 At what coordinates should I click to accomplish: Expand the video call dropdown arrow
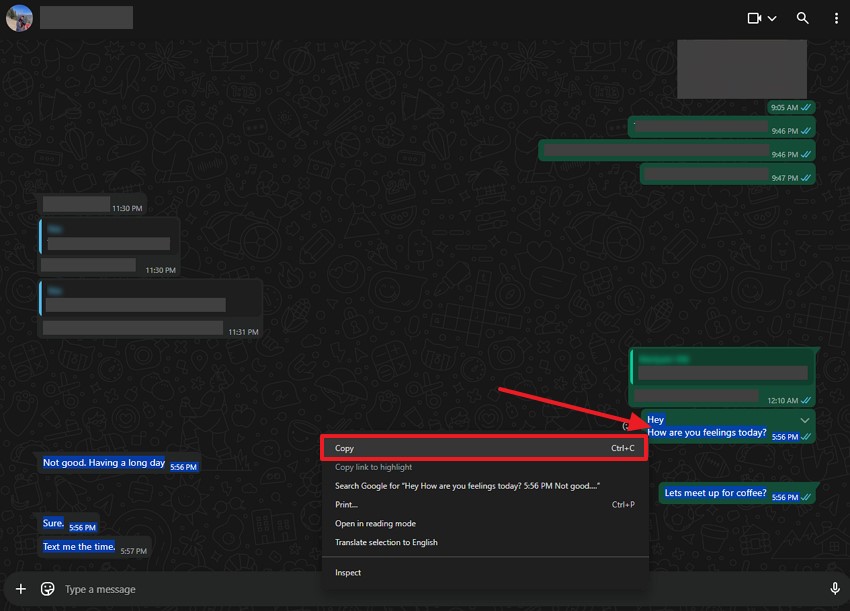[x=772, y=18]
